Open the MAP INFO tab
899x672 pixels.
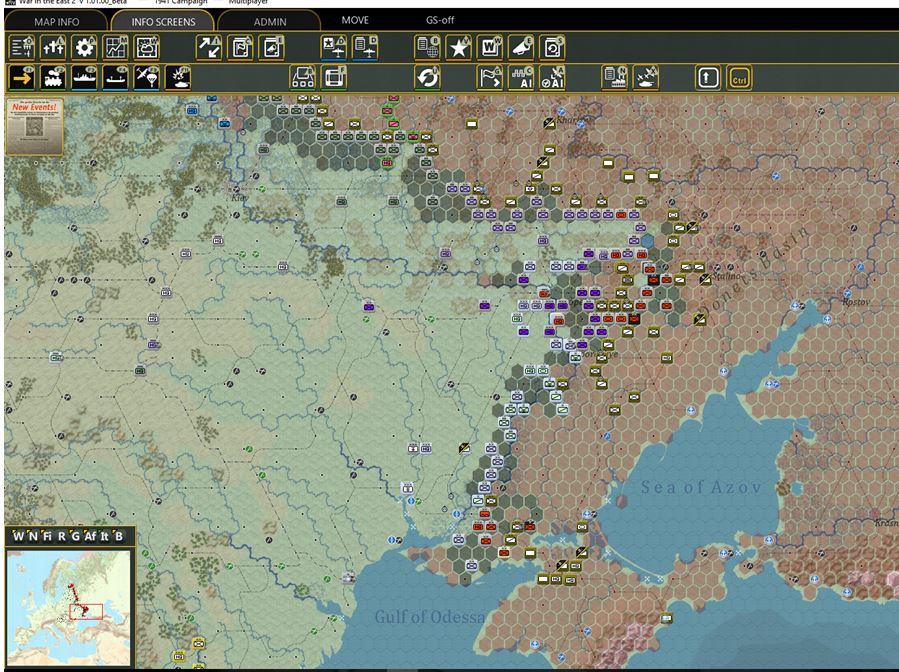pyautogui.click(x=56, y=22)
